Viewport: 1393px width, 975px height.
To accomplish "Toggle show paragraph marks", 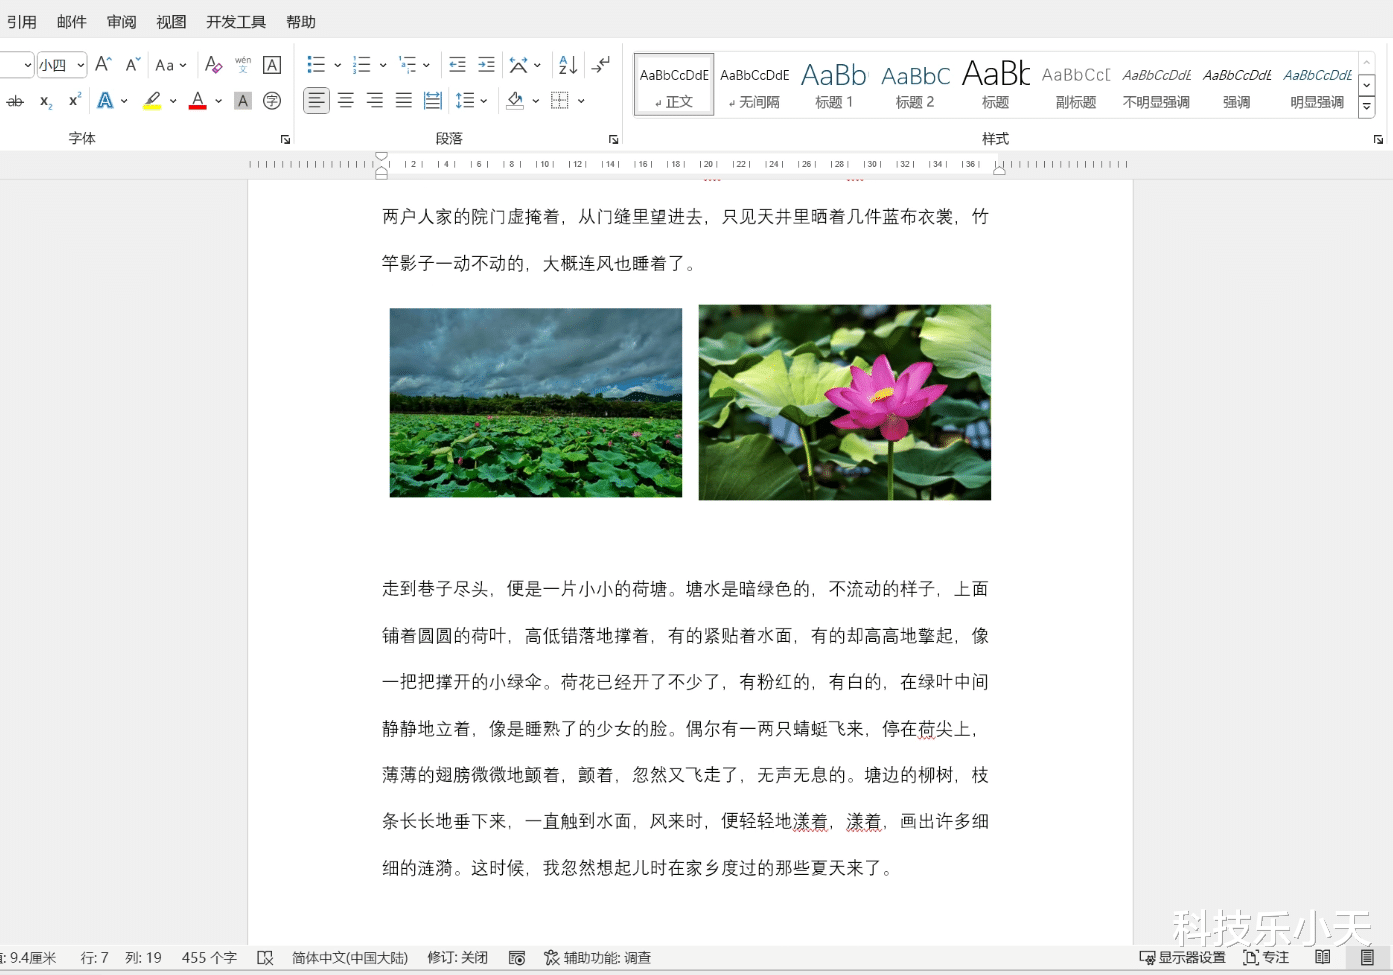I will (601, 65).
